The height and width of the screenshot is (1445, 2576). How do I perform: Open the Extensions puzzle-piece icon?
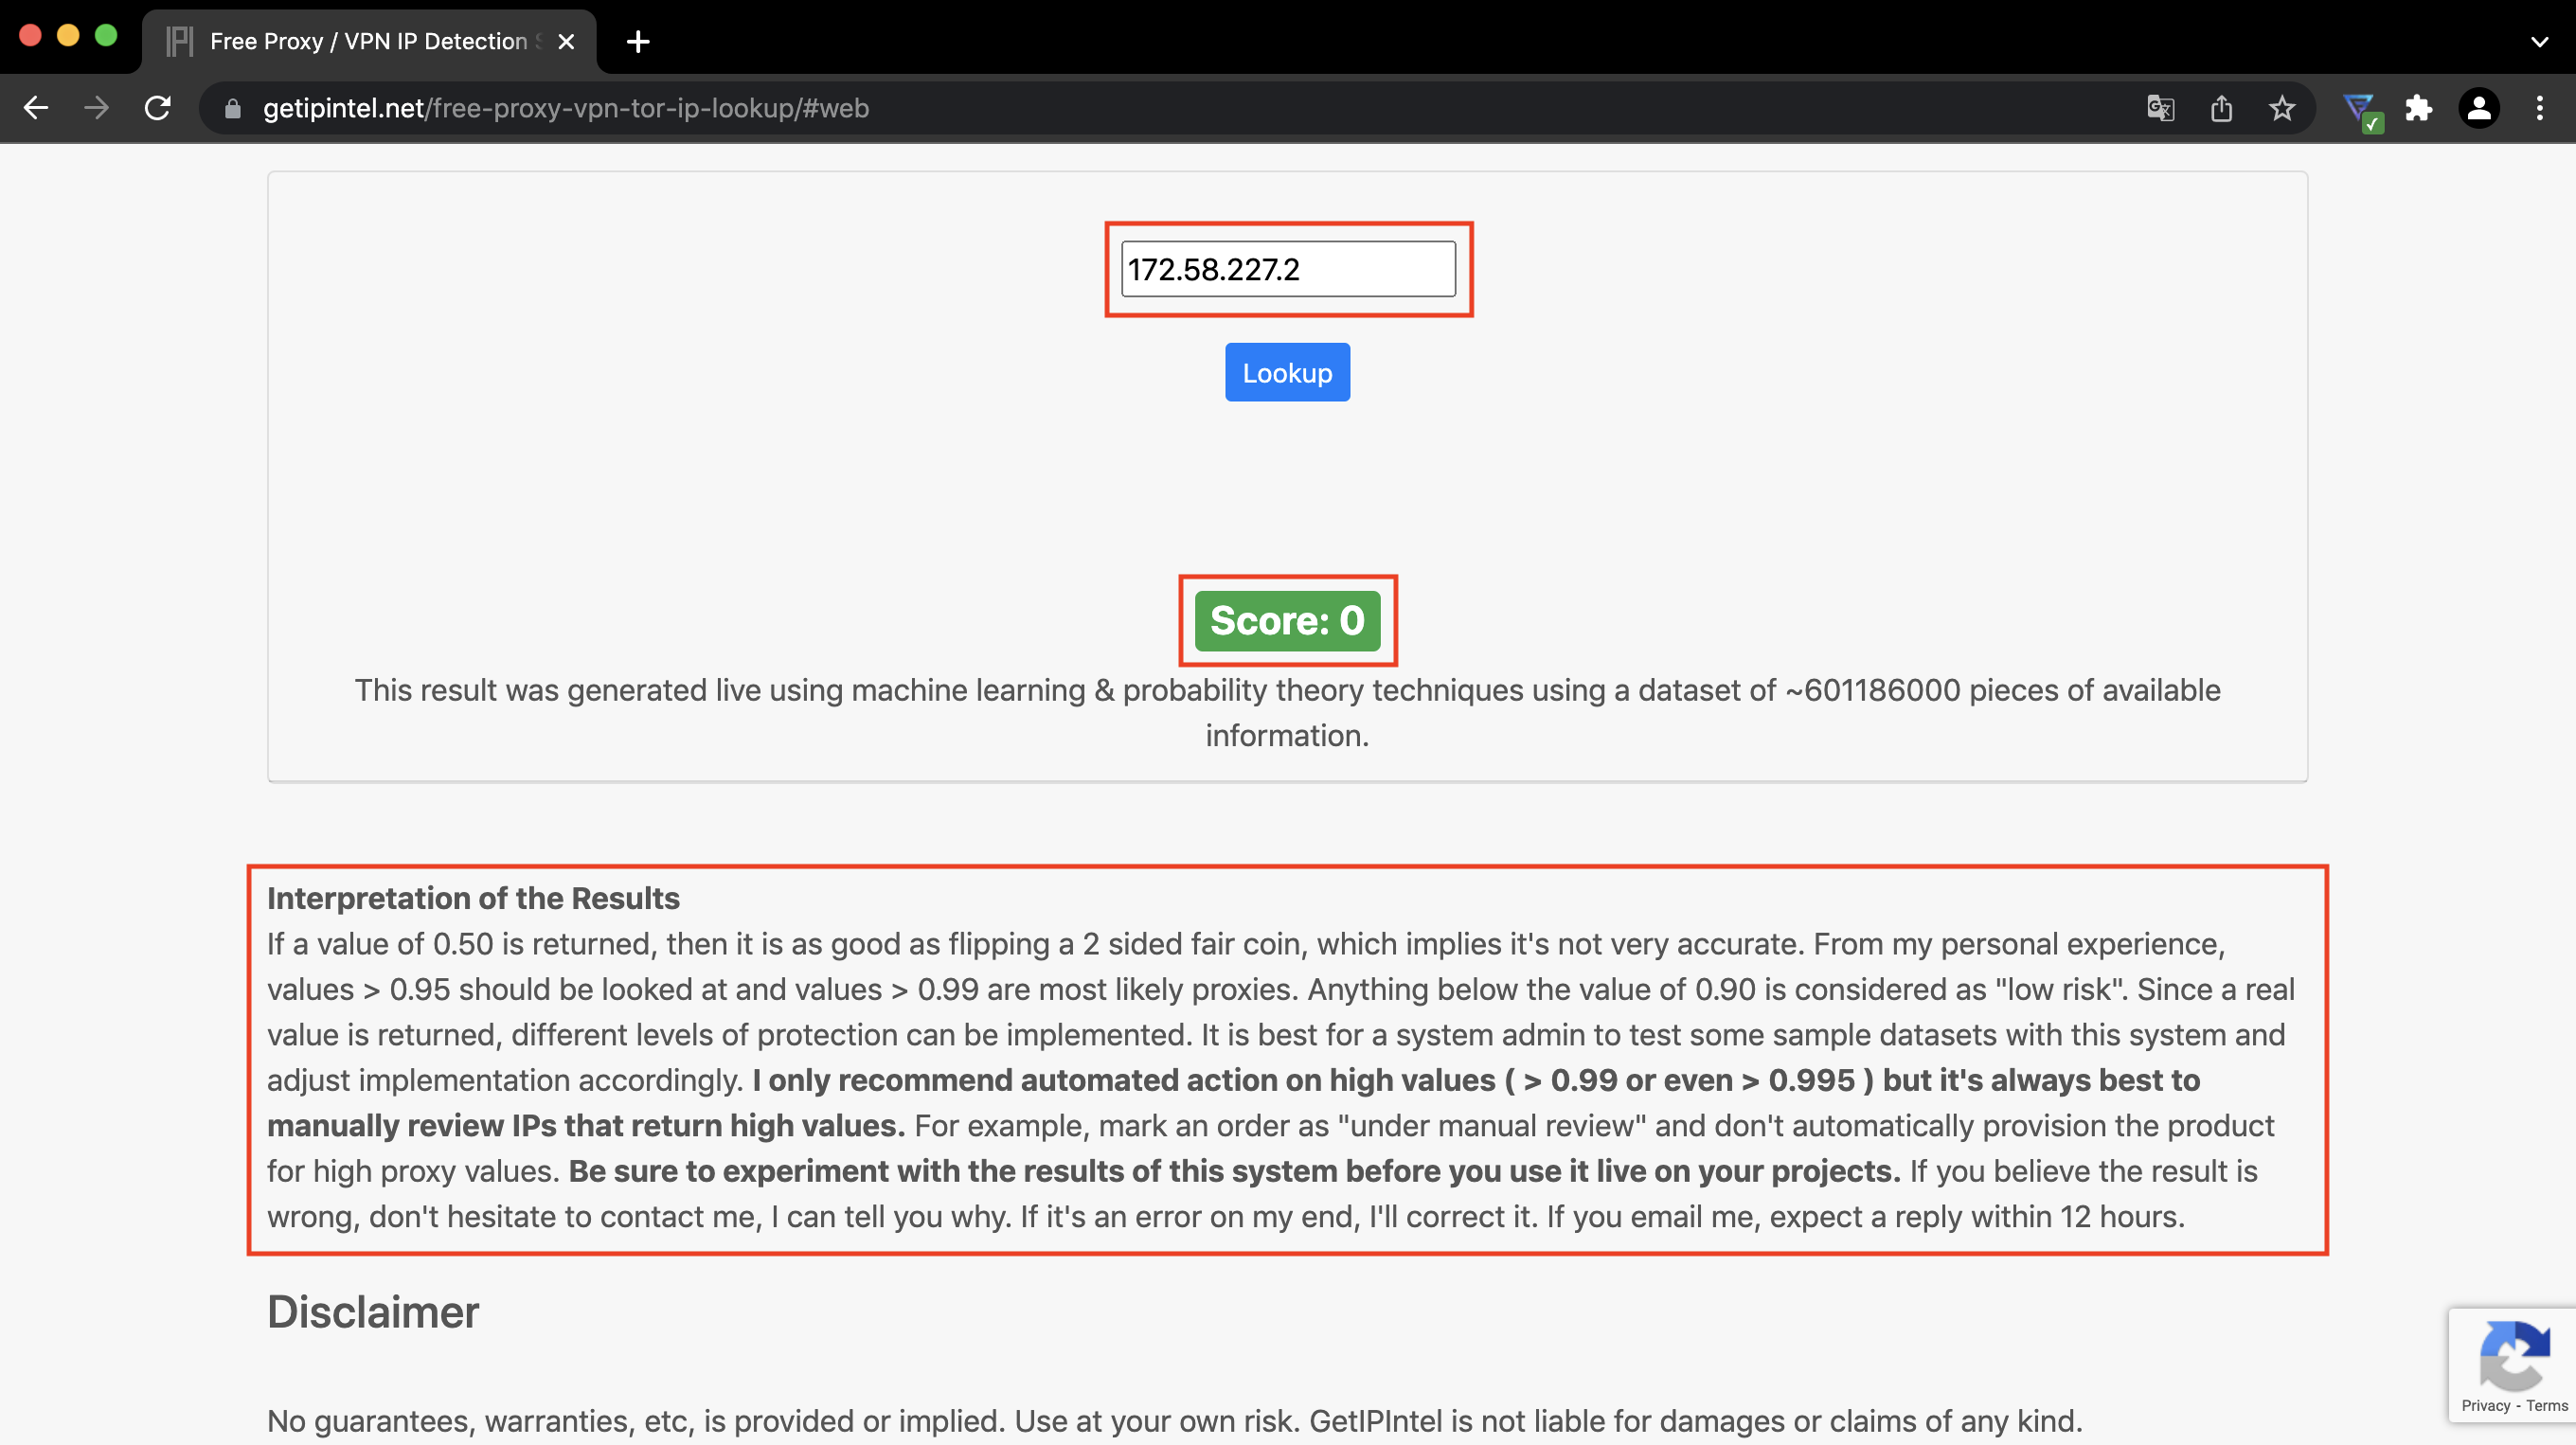tap(2418, 108)
